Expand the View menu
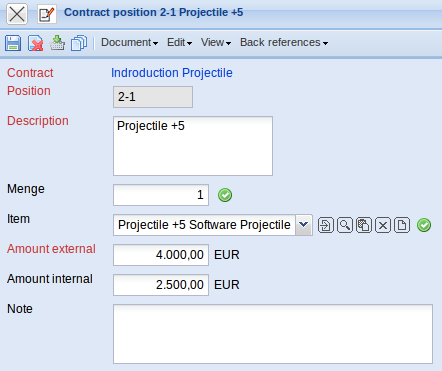The width and height of the screenshot is (442, 371). 216,43
